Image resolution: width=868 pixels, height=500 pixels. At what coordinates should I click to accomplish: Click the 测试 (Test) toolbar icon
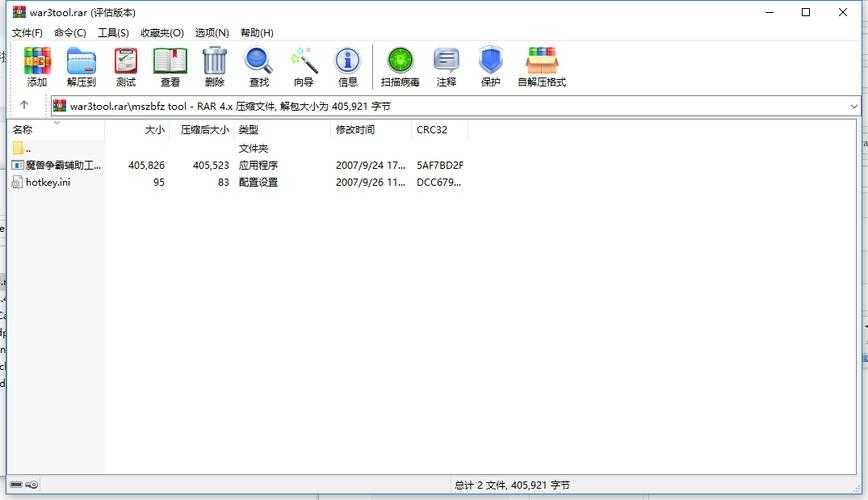(x=126, y=61)
